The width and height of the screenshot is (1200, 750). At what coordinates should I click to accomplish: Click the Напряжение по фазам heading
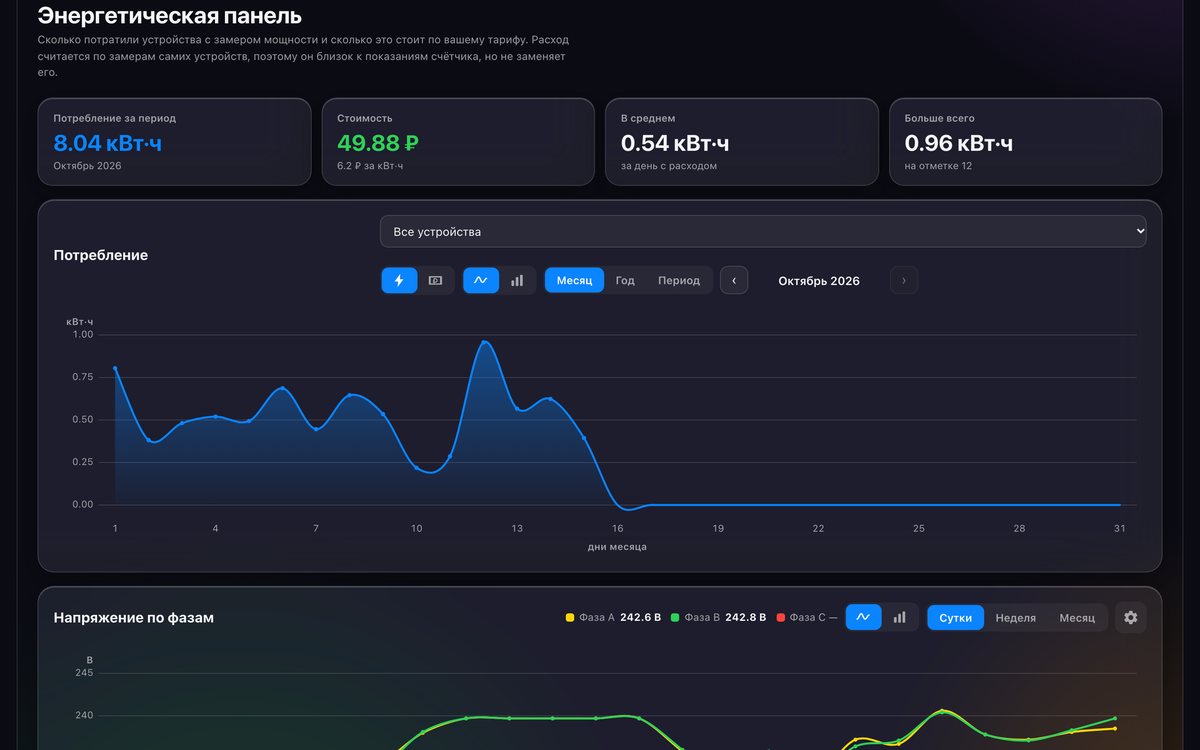coord(134,618)
